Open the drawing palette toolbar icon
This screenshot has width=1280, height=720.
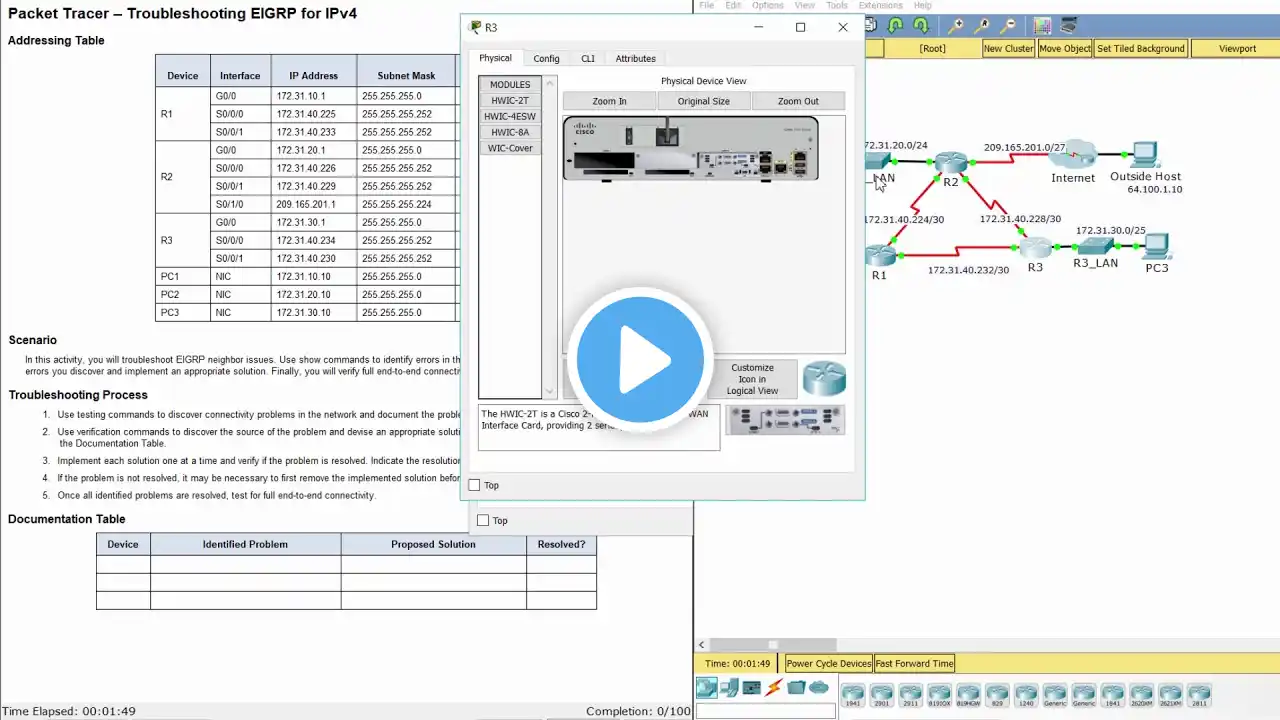[1043, 25]
